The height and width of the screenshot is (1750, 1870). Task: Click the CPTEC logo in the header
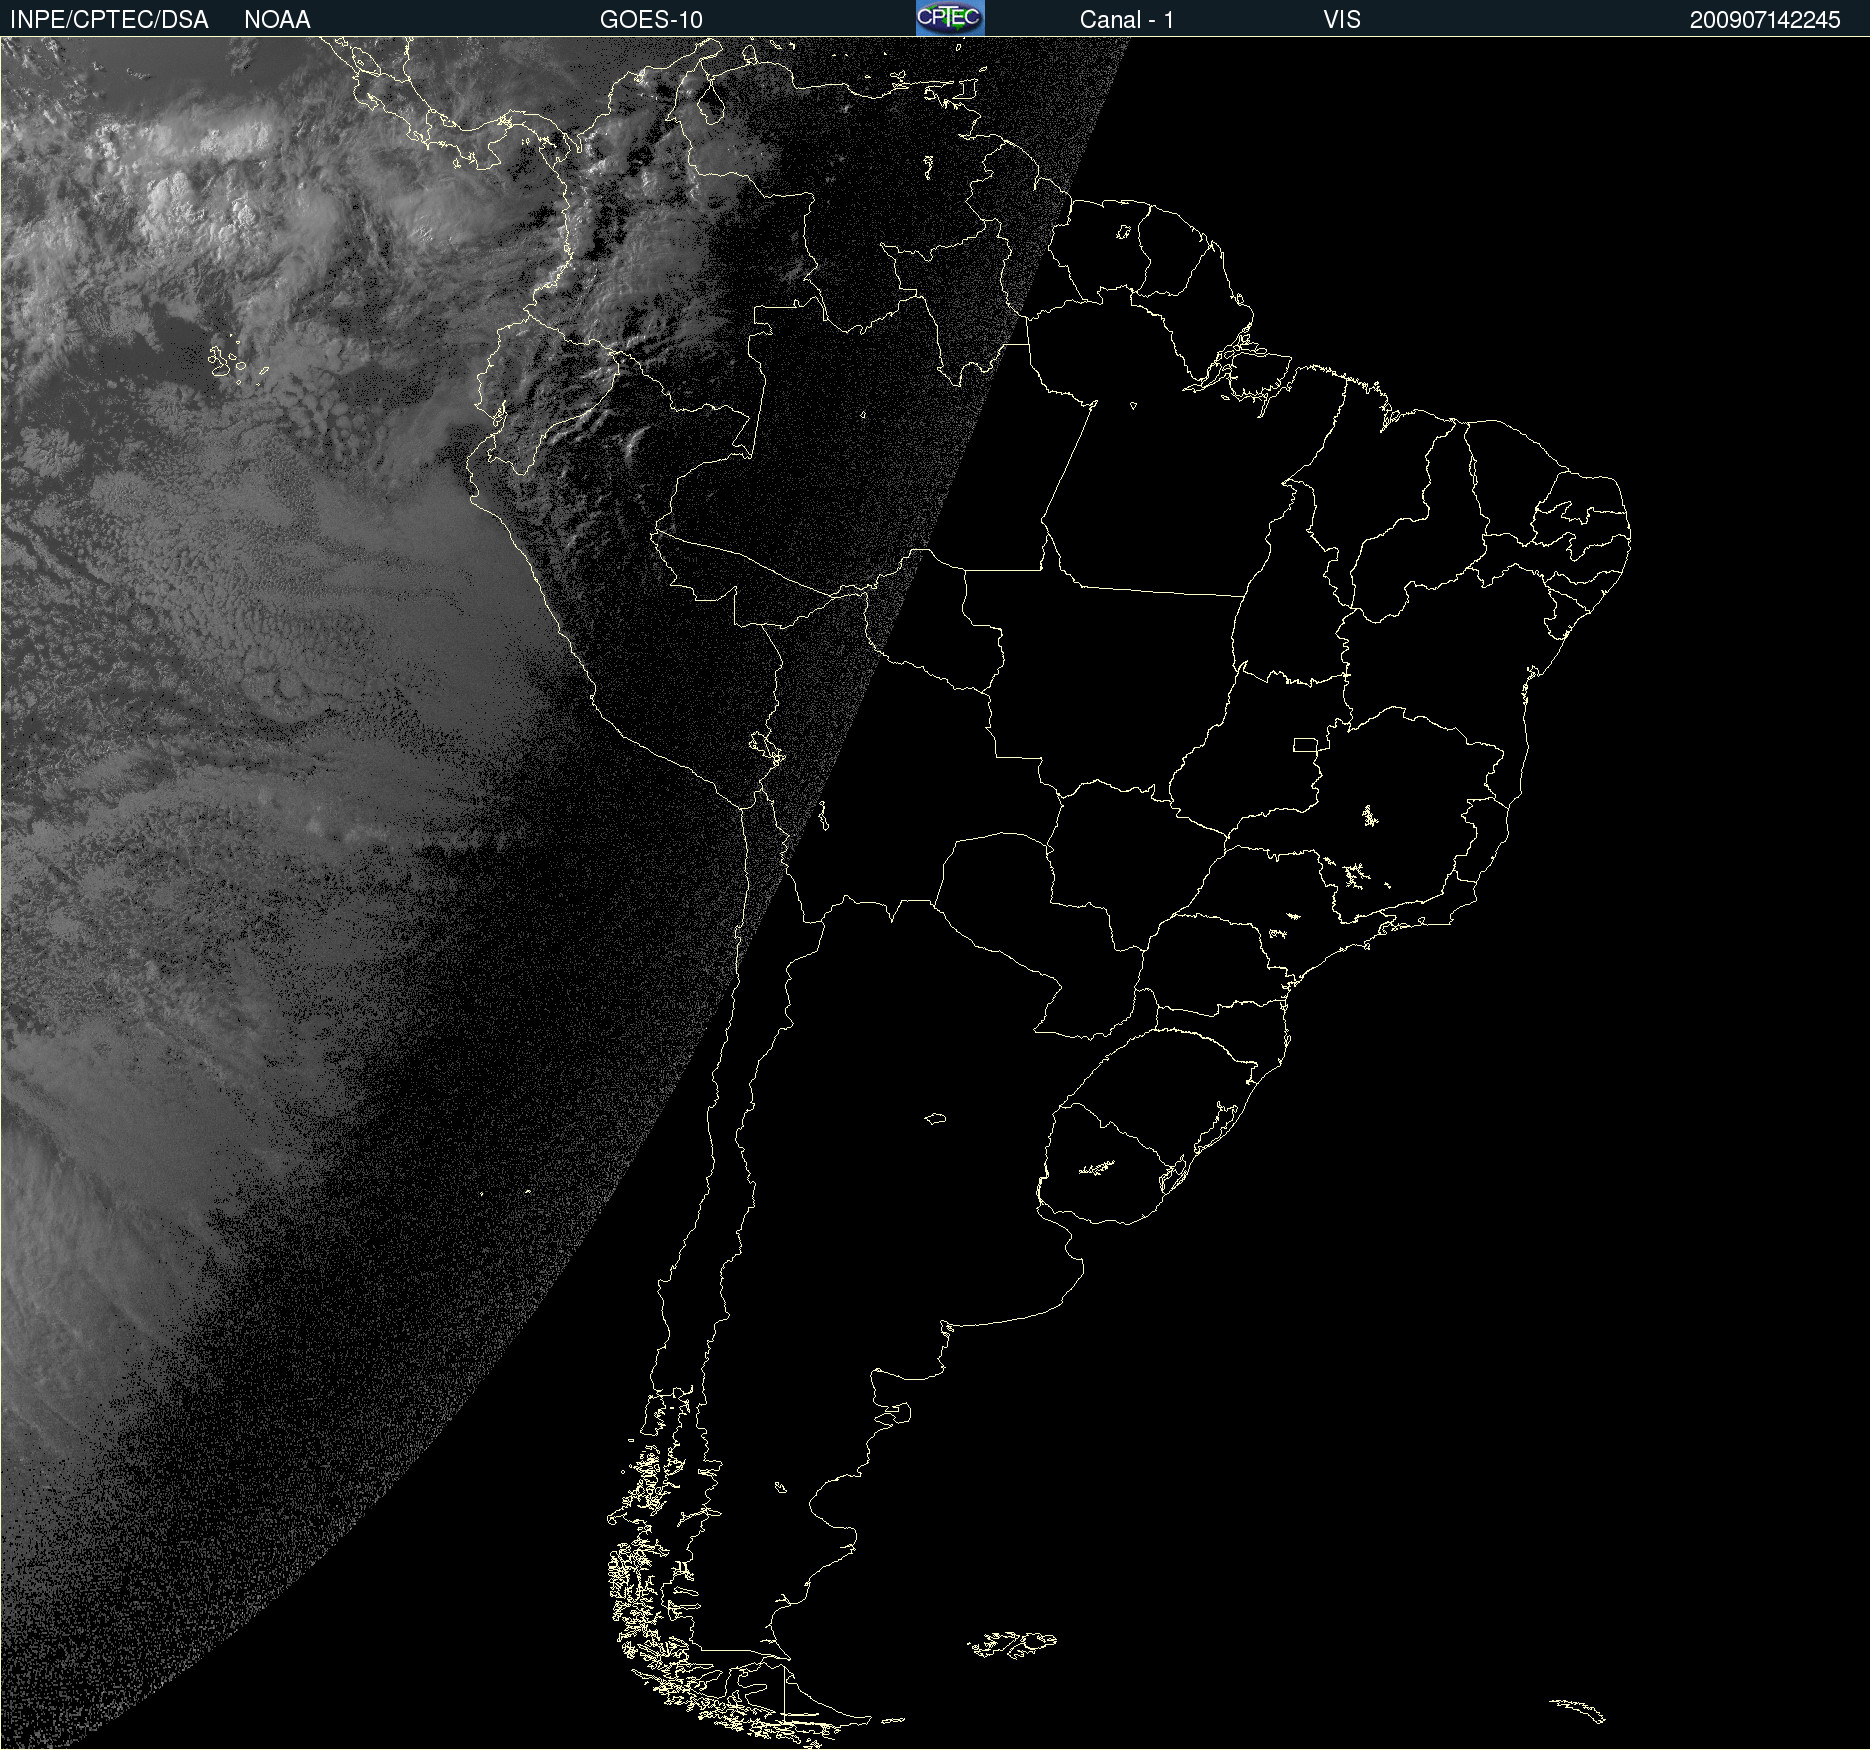point(950,18)
